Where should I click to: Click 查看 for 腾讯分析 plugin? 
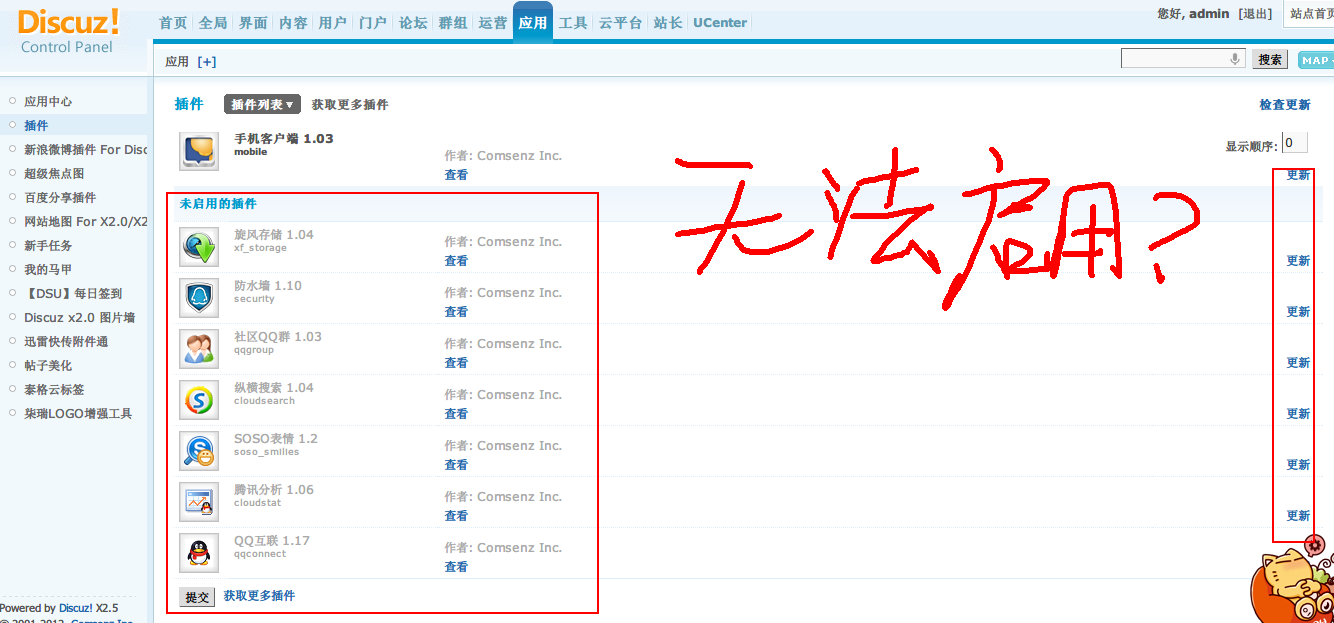[456, 516]
